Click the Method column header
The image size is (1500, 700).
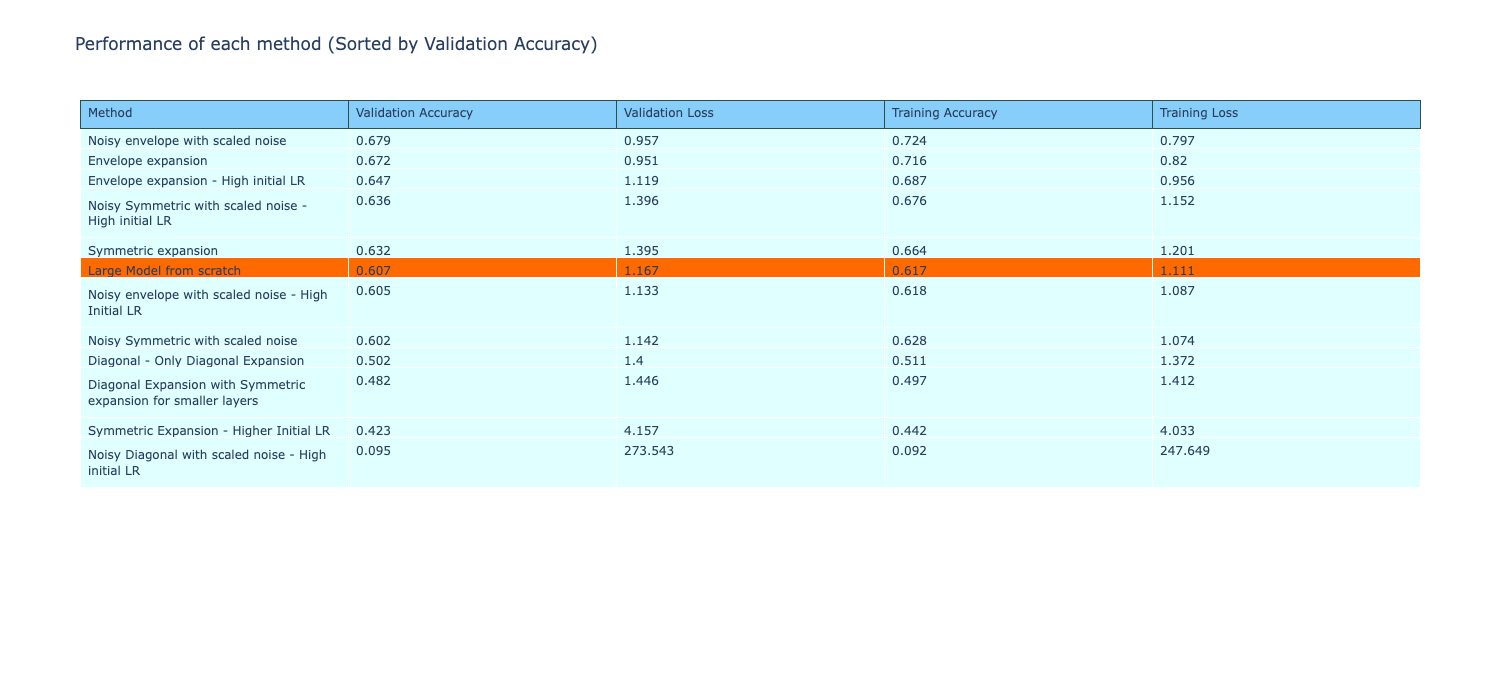point(110,113)
